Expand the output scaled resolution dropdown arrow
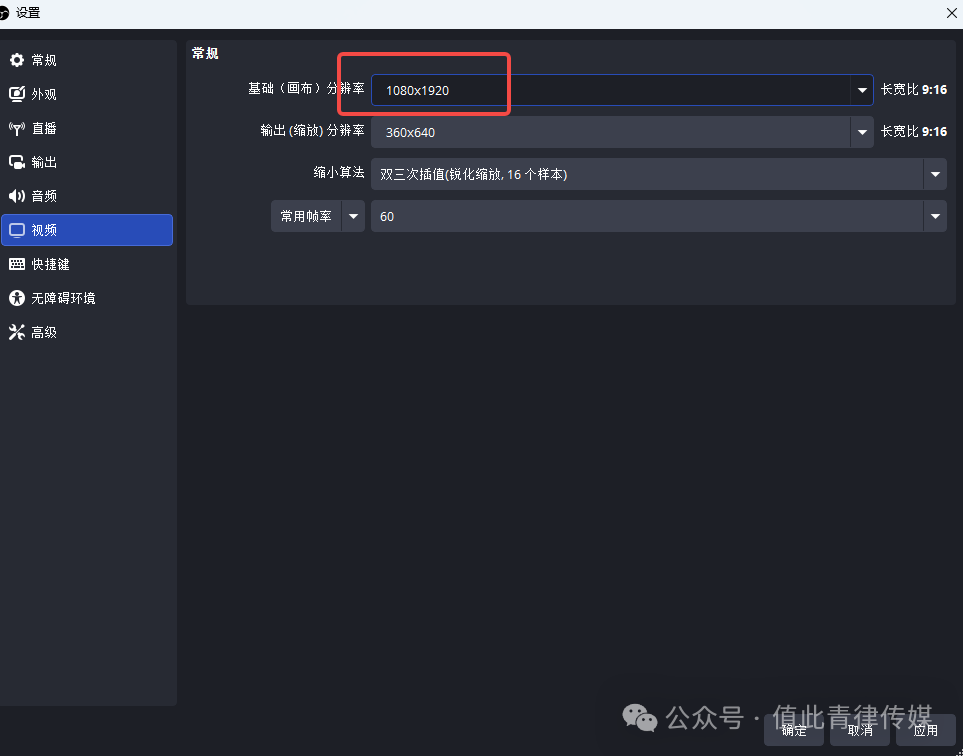Screen dimensions: 963x756 pos(862,132)
